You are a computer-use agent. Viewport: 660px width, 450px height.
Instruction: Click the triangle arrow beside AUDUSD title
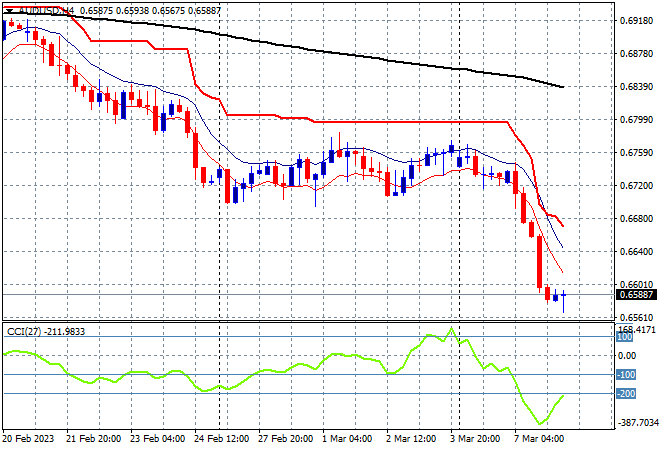point(9,11)
